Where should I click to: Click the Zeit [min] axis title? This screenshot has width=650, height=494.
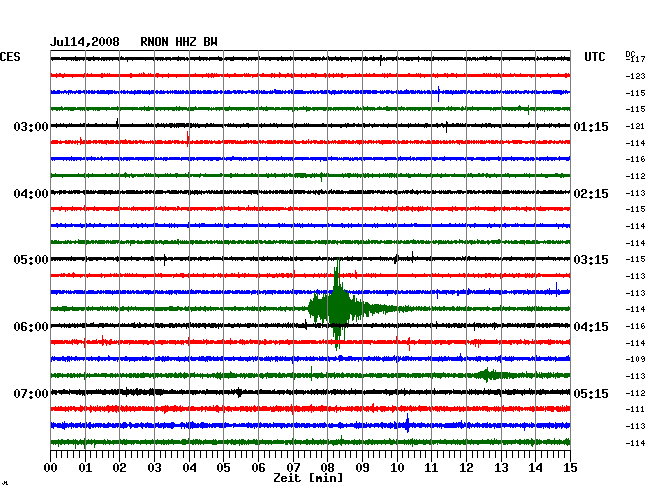[x=308, y=478]
